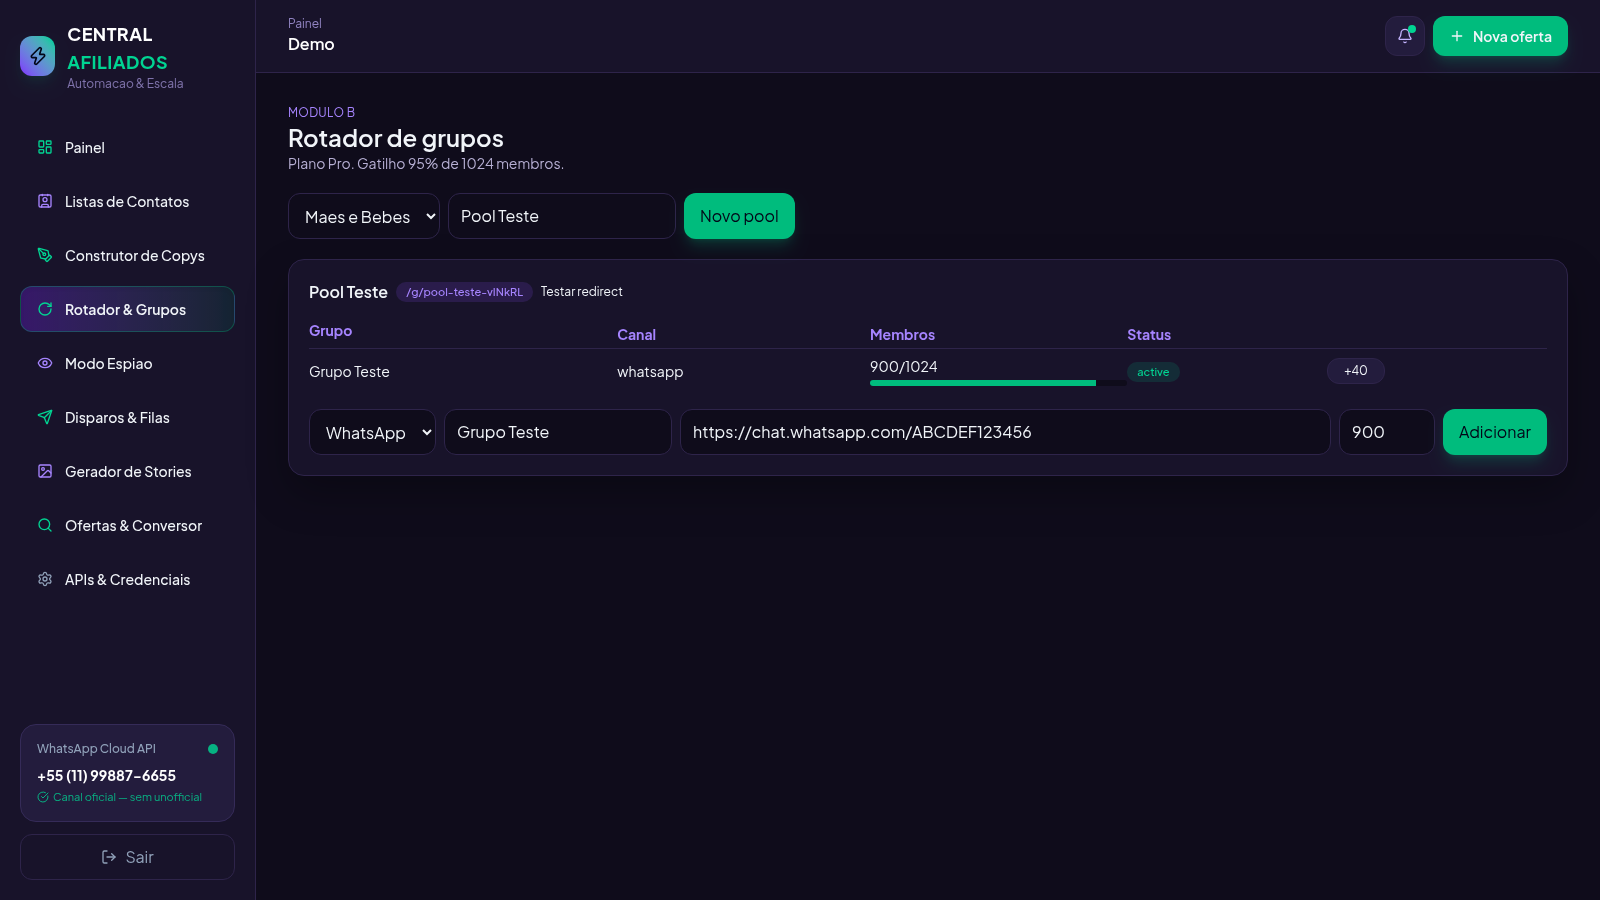Open Gerador de Stories page

(x=127, y=471)
